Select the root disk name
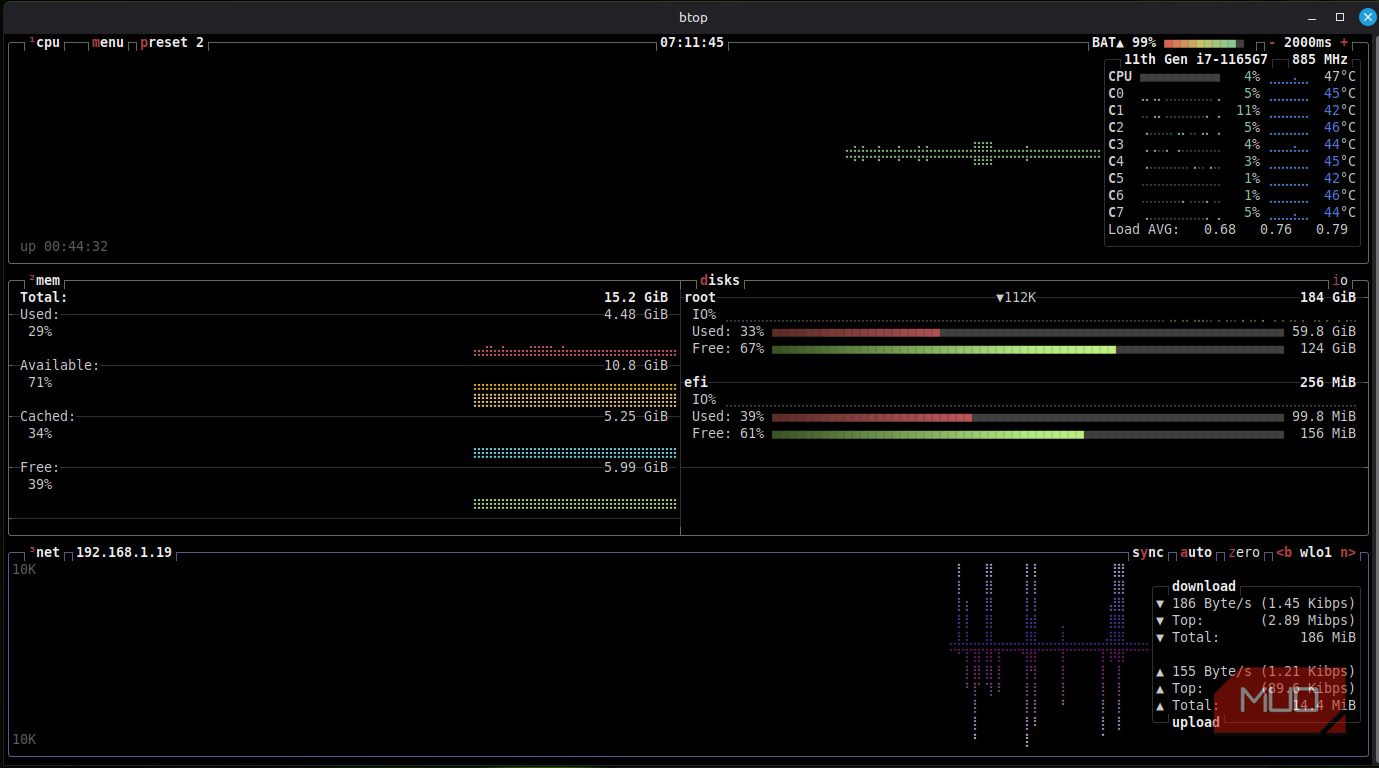This screenshot has height=768, width=1379. pos(700,298)
